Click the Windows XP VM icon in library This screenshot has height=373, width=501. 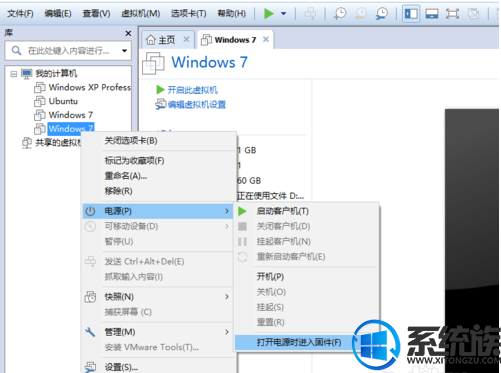tap(40, 88)
